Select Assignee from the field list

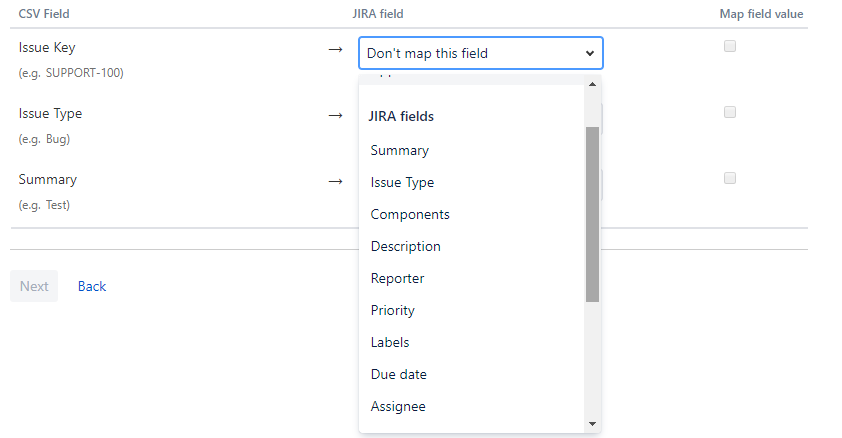coord(398,406)
